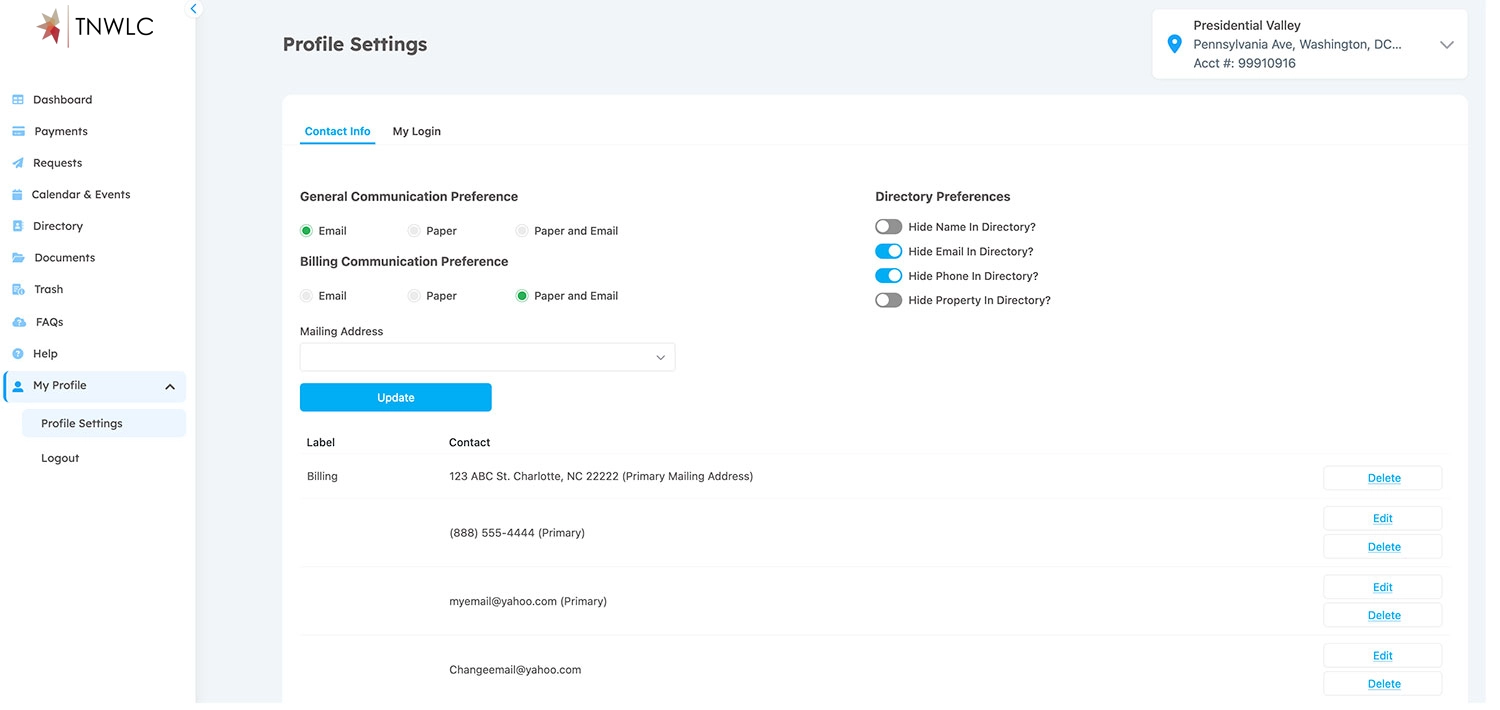This screenshot has width=1500, height=710.
Task: Collapse sidebar using the top arrow
Action: [194, 9]
